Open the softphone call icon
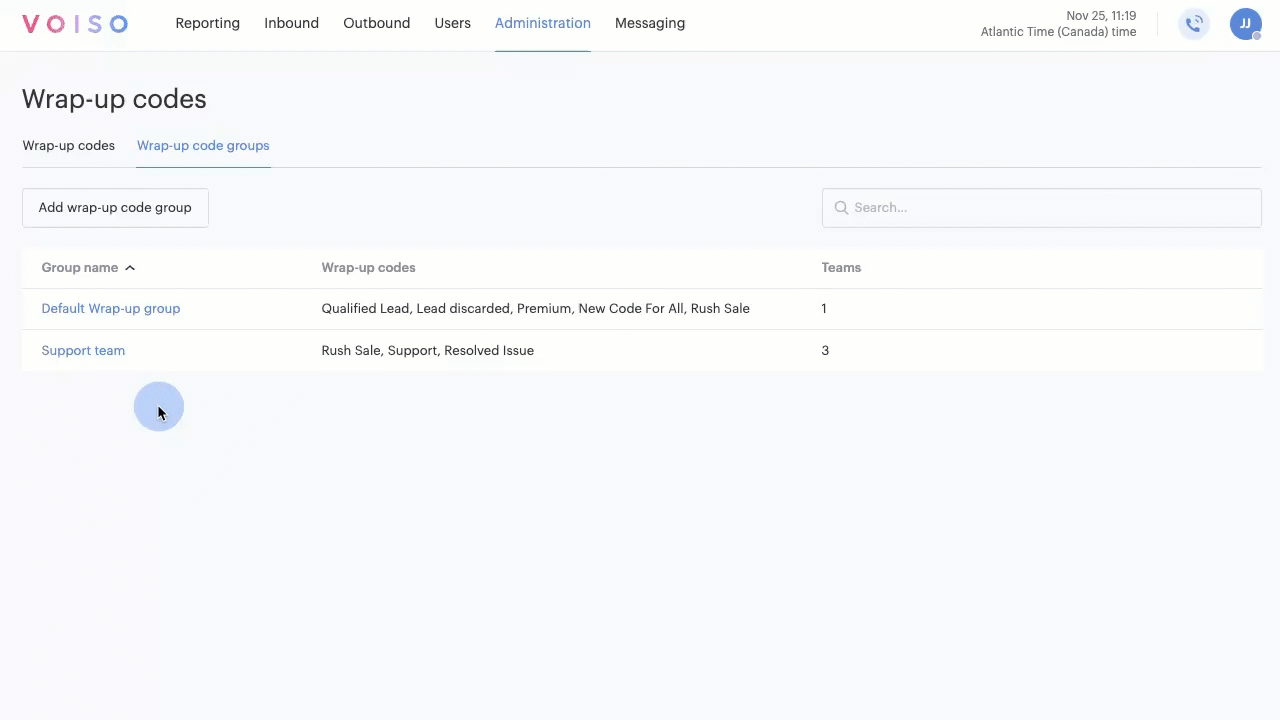Image resolution: width=1280 pixels, height=720 pixels. (x=1193, y=24)
